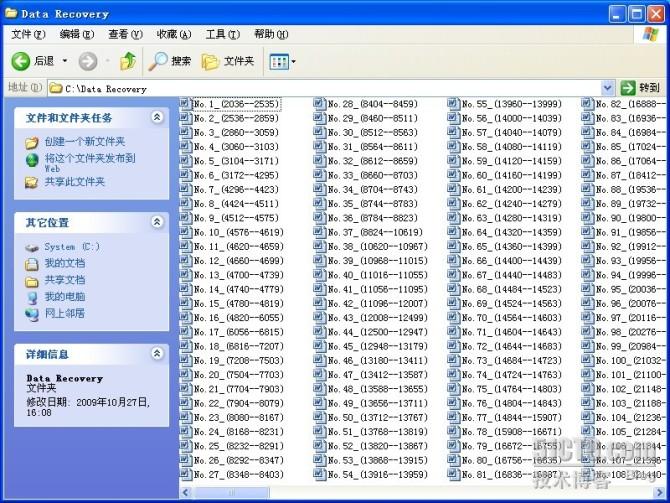Collapse the 详细信息 panel

pyautogui.click(x=157, y=353)
